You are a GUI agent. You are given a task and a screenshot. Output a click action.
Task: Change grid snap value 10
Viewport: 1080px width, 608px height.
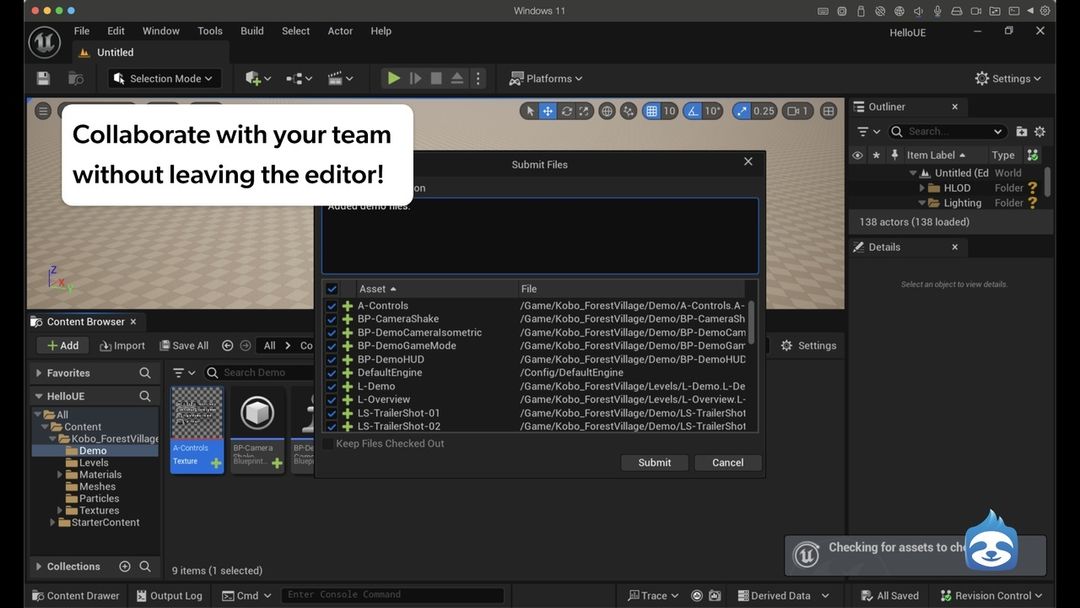click(x=669, y=111)
